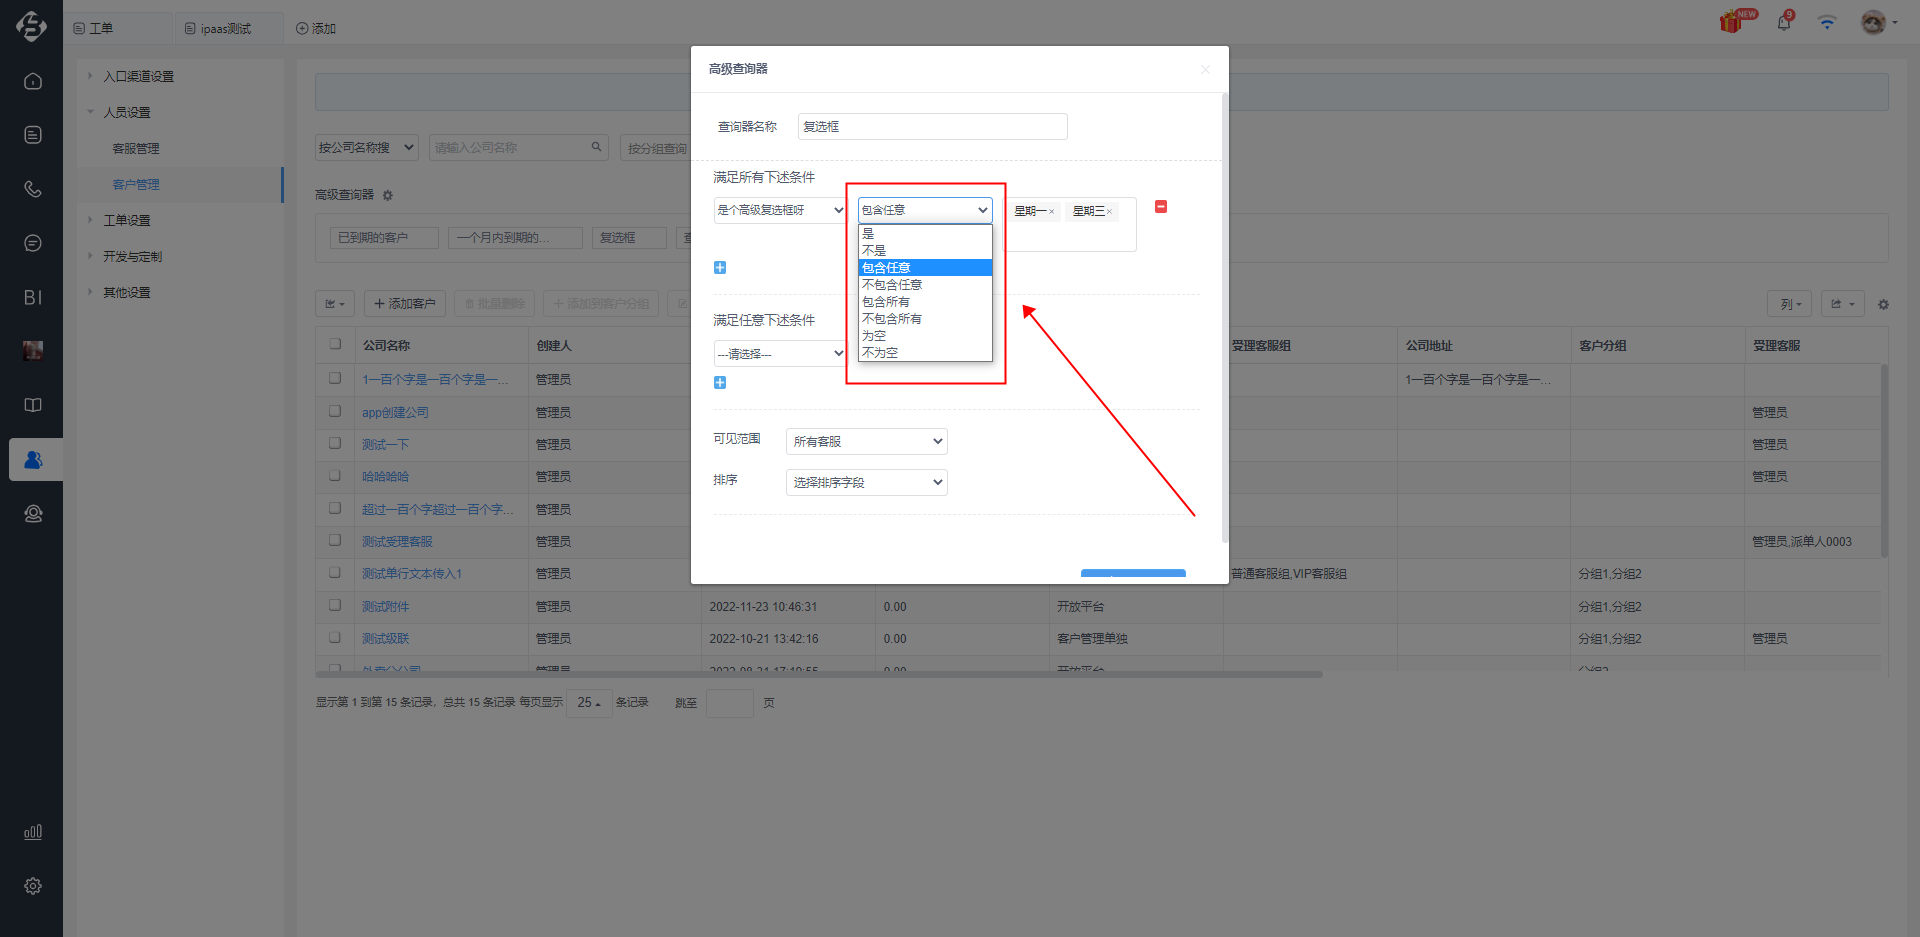Open the settings gear in the sidebar

[32, 886]
